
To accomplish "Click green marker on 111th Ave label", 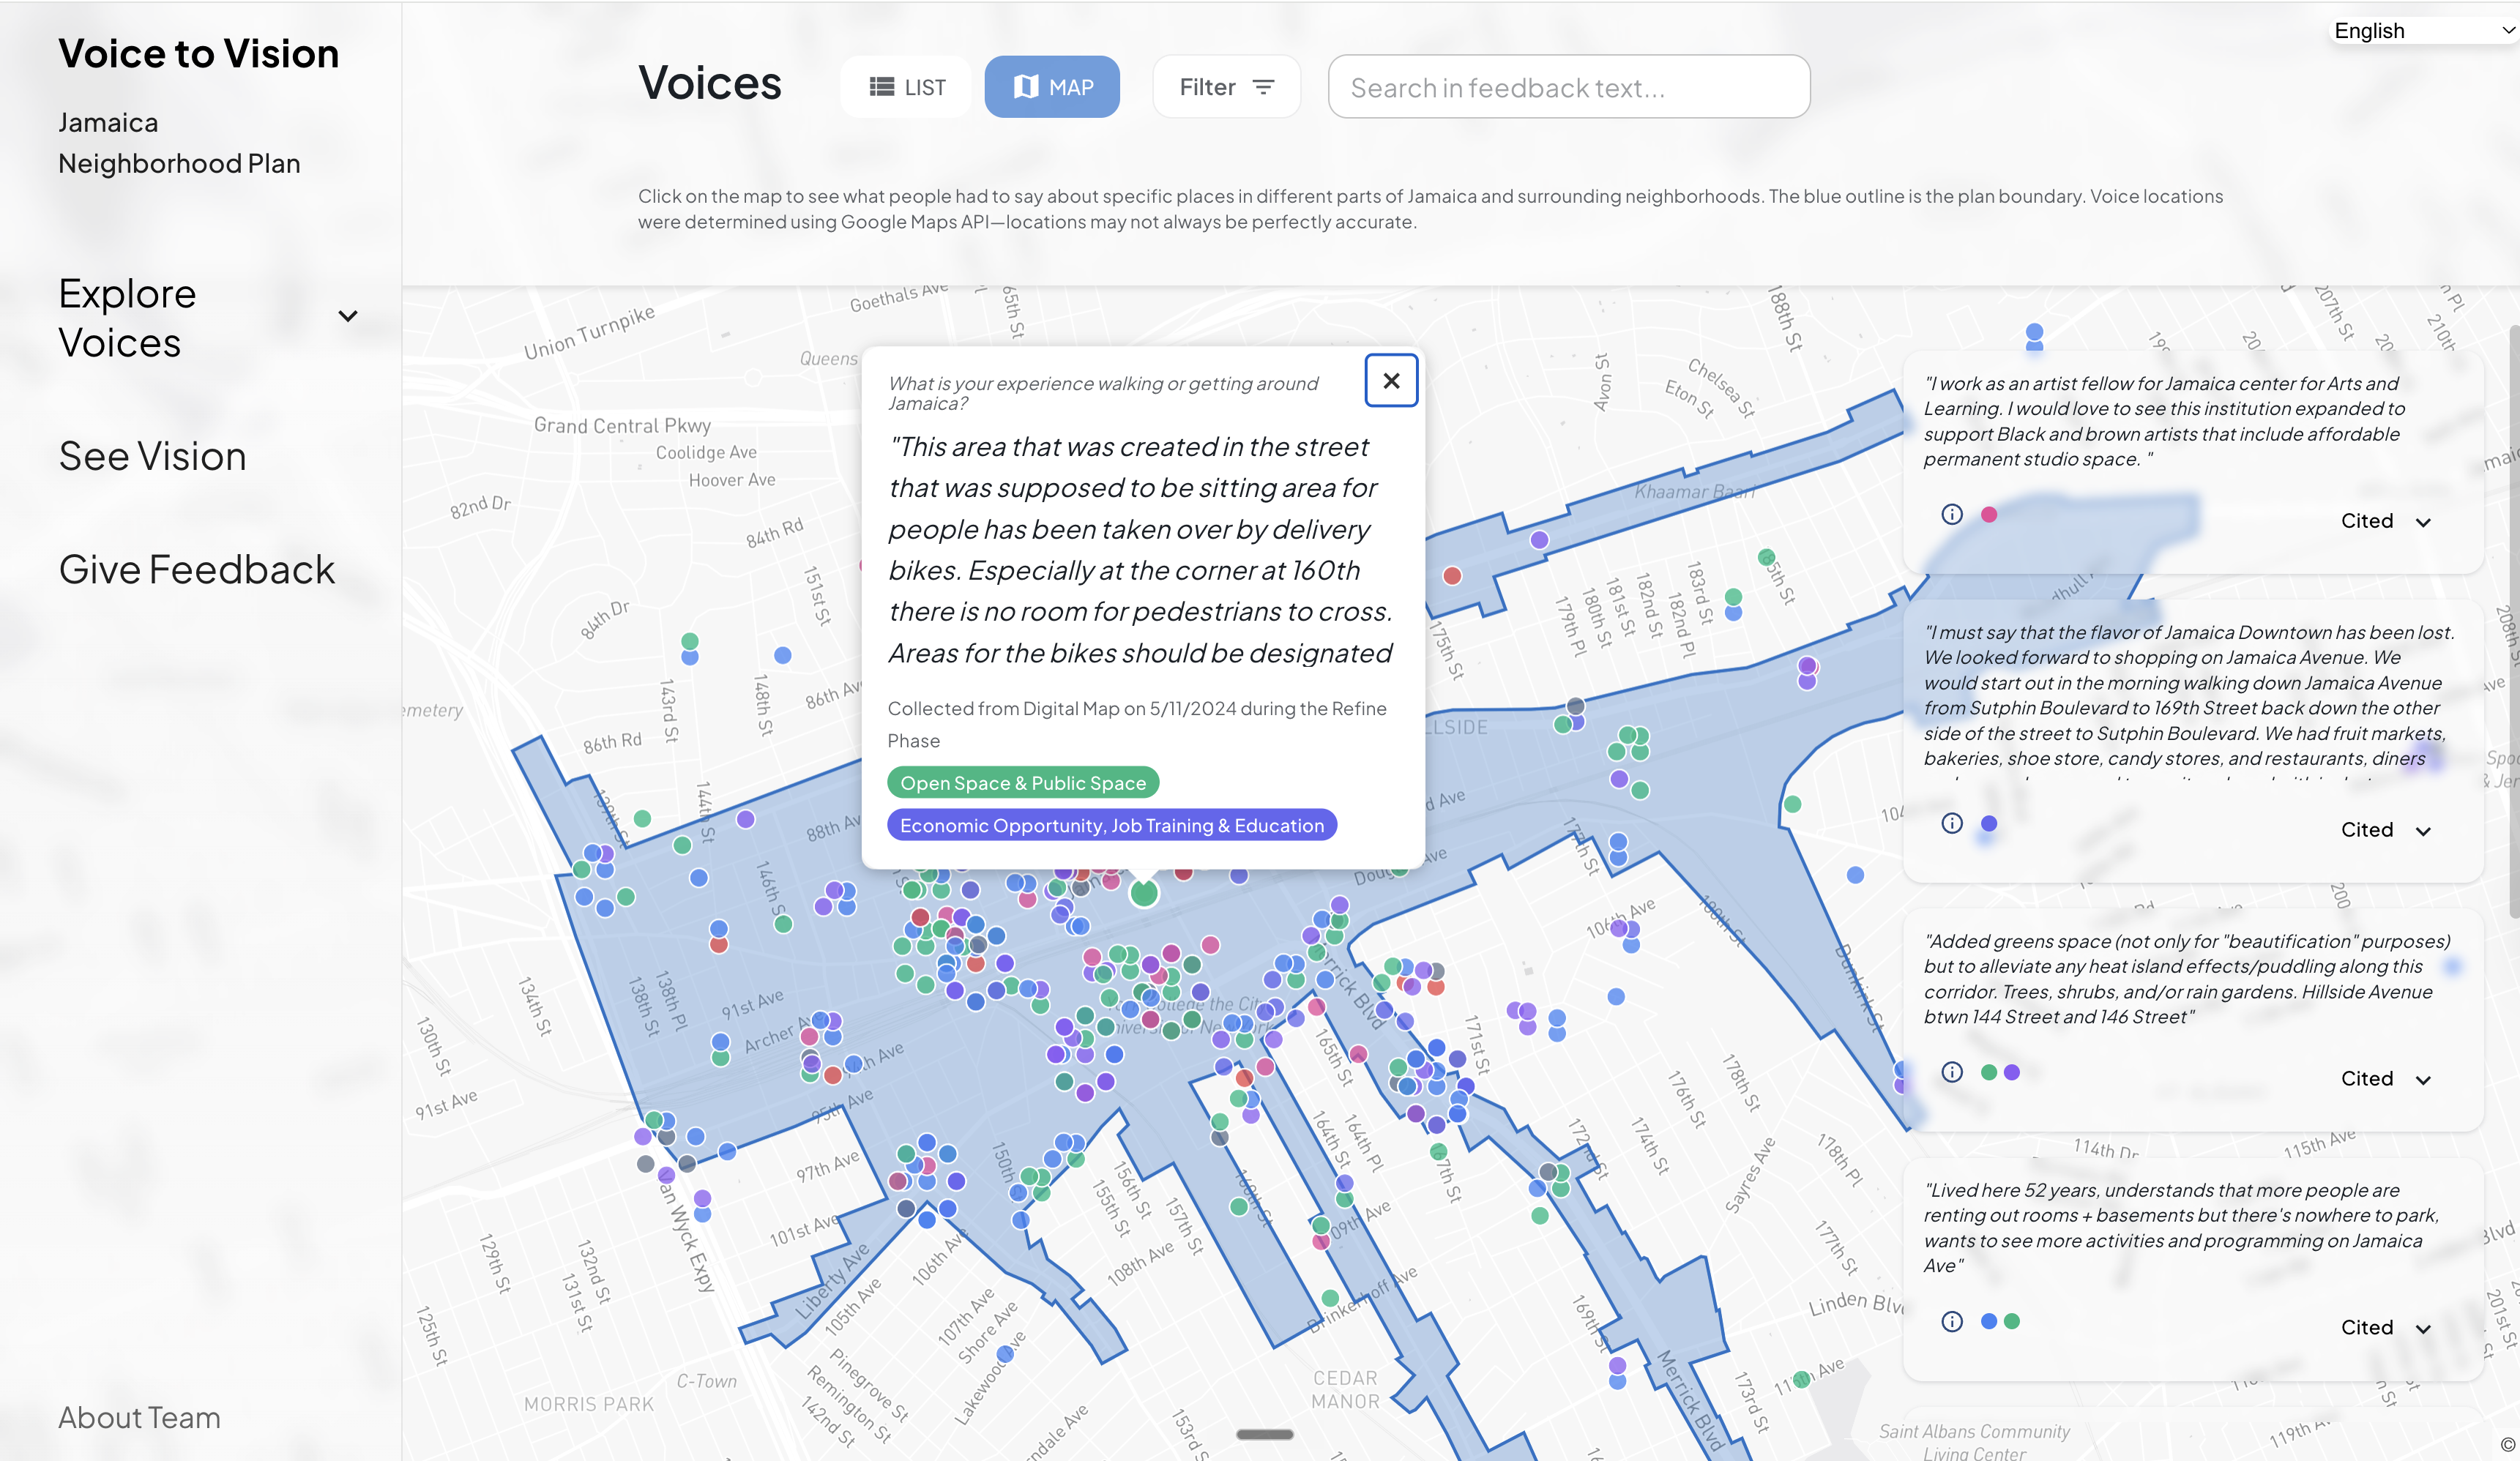I will [x=1802, y=1379].
